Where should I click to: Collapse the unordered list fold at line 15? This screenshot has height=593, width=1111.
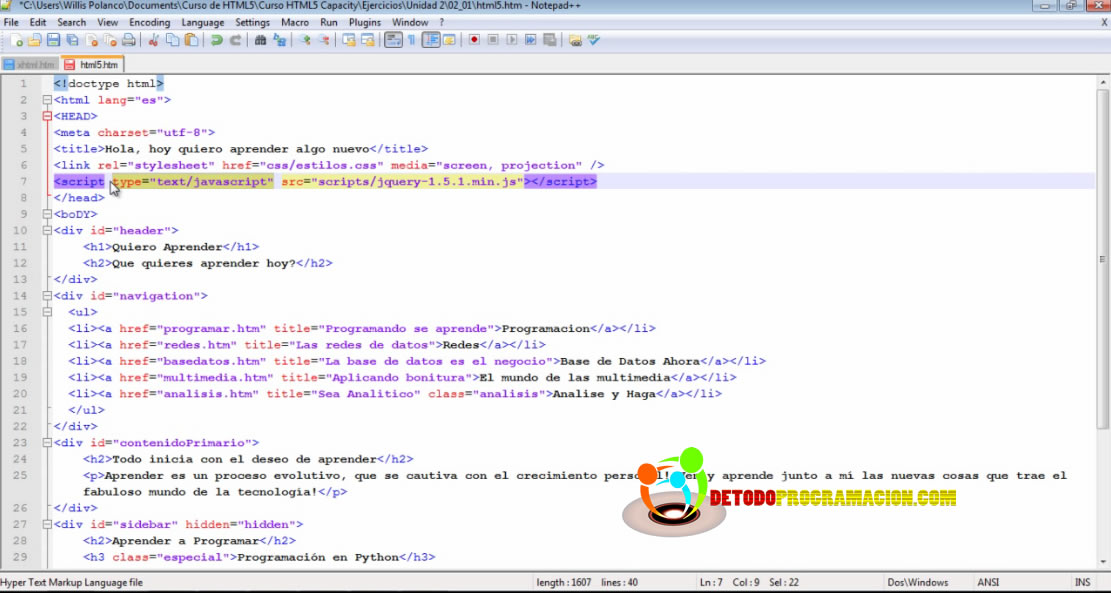coord(46,311)
